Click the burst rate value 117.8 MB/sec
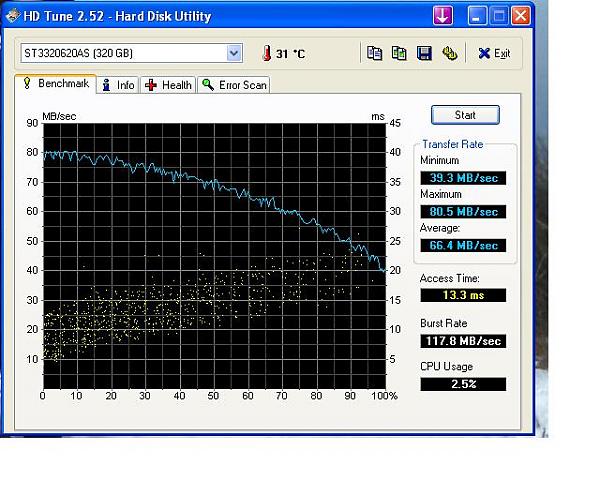 (x=463, y=341)
